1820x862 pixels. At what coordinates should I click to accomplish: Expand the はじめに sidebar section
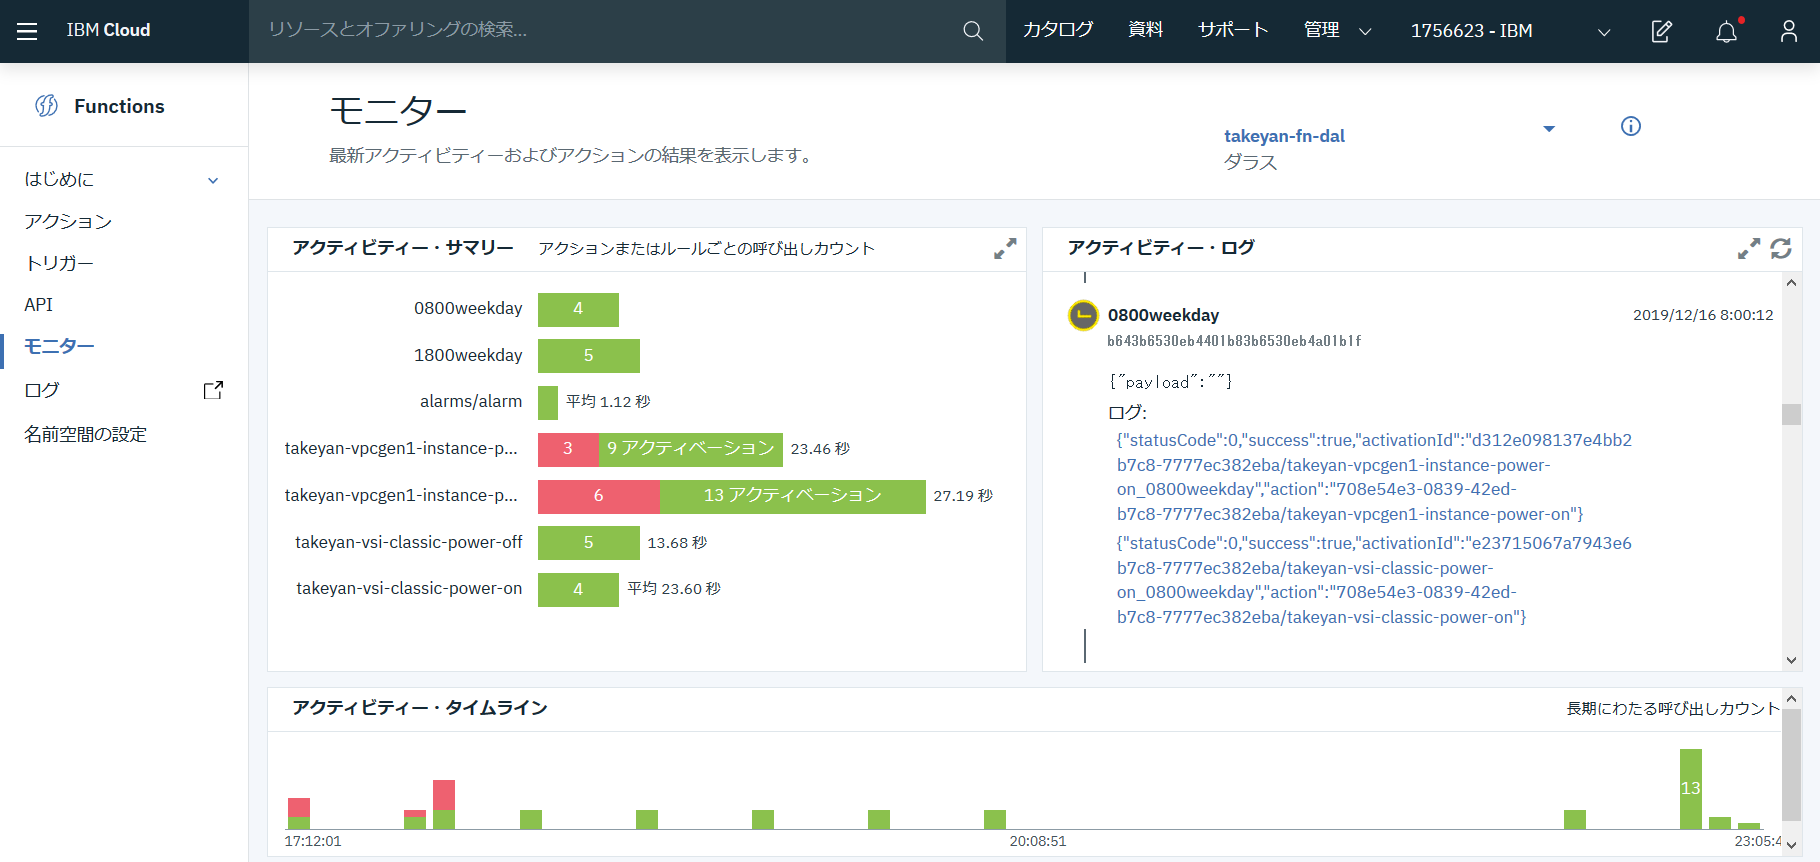point(213,180)
